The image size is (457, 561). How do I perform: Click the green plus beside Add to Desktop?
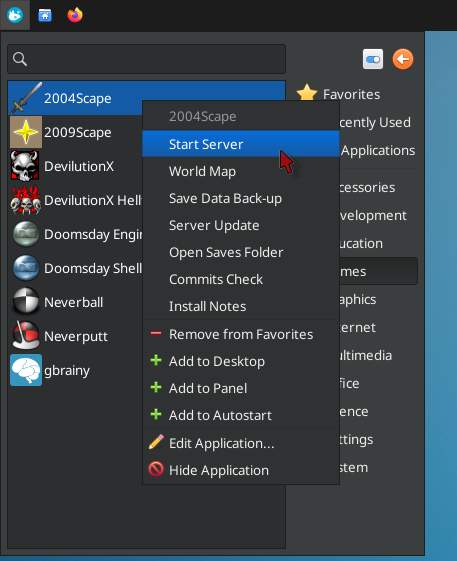click(156, 360)
